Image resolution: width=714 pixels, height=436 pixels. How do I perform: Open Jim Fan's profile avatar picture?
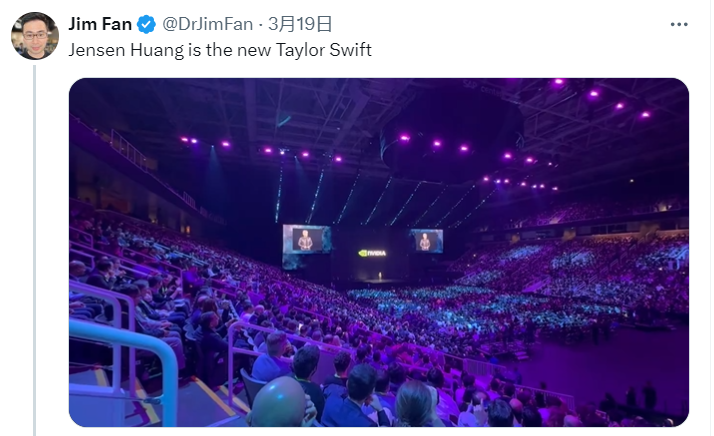(x=35, y=36)
